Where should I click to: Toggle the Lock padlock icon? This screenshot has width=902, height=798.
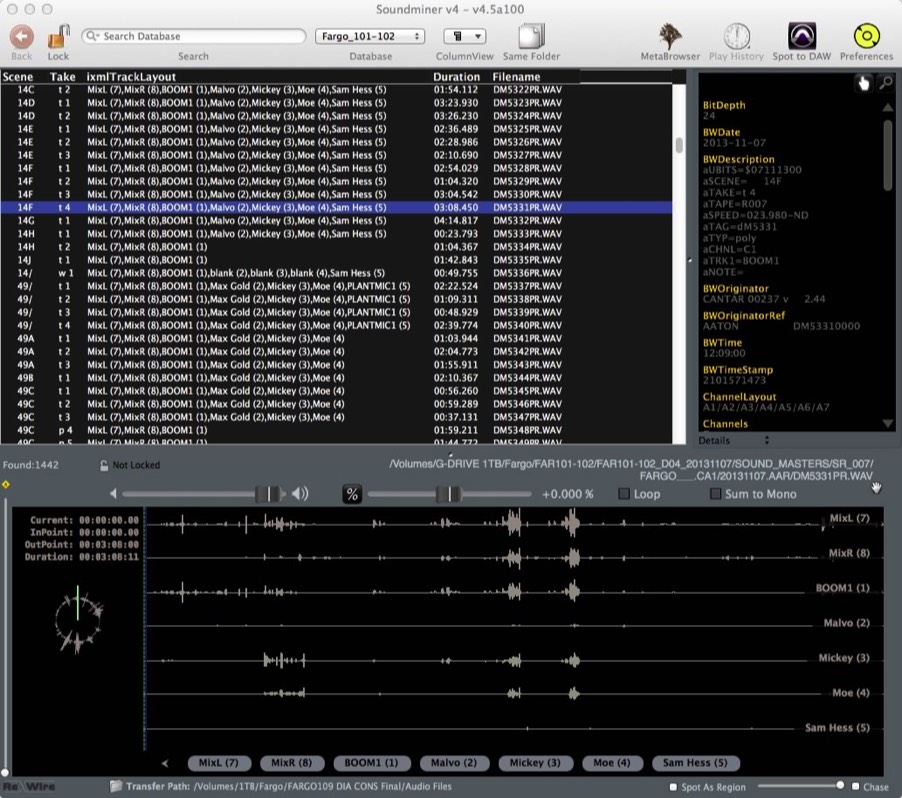click(x=58, y=37)
